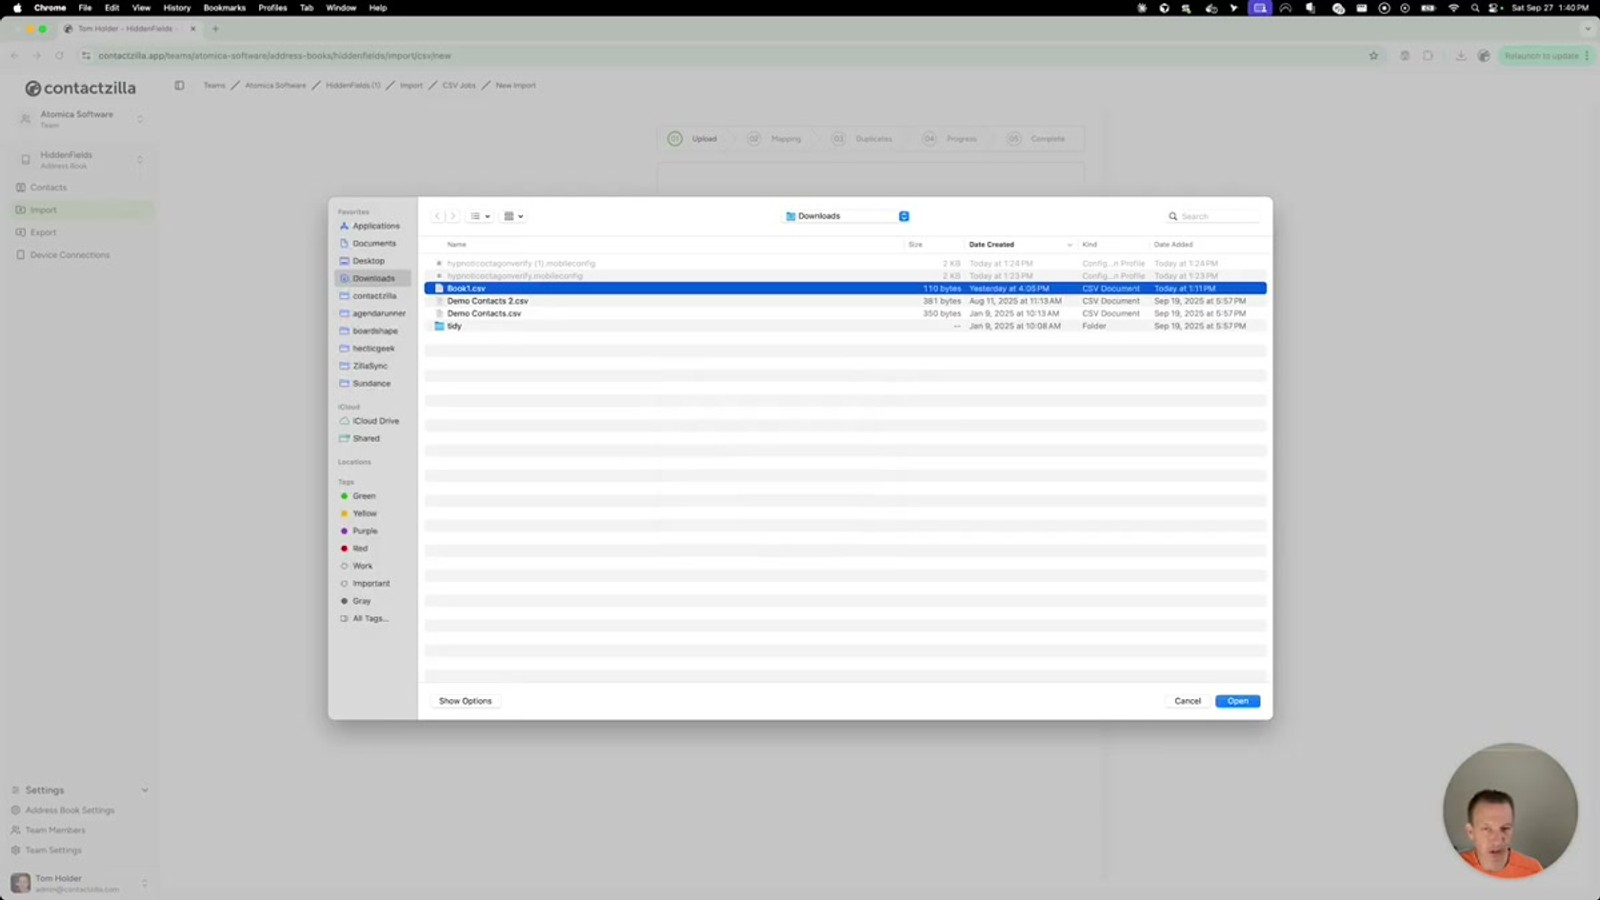Click the forward navigation arrow in dialog

click(452, 216)
